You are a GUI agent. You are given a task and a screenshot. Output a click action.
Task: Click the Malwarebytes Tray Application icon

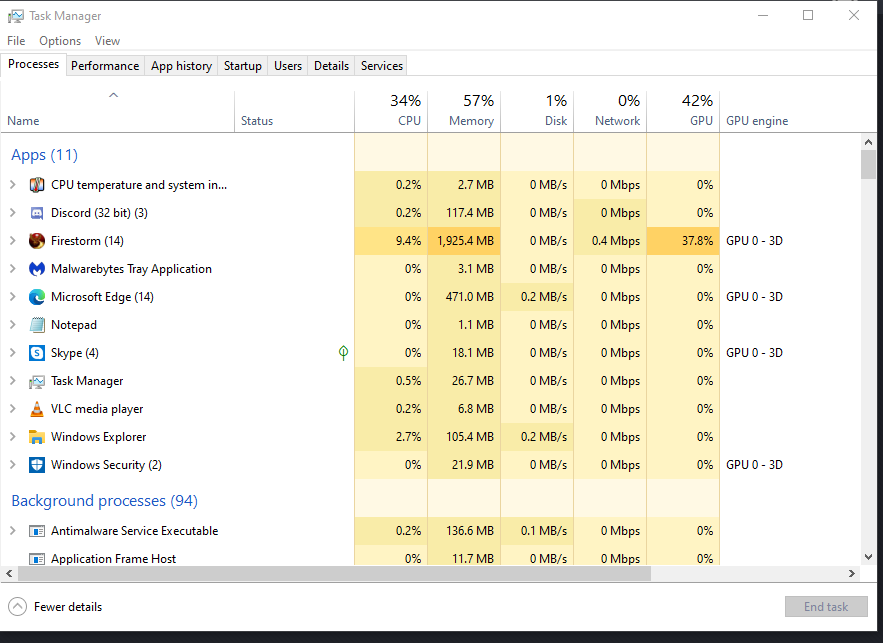[x=37, y=269]
